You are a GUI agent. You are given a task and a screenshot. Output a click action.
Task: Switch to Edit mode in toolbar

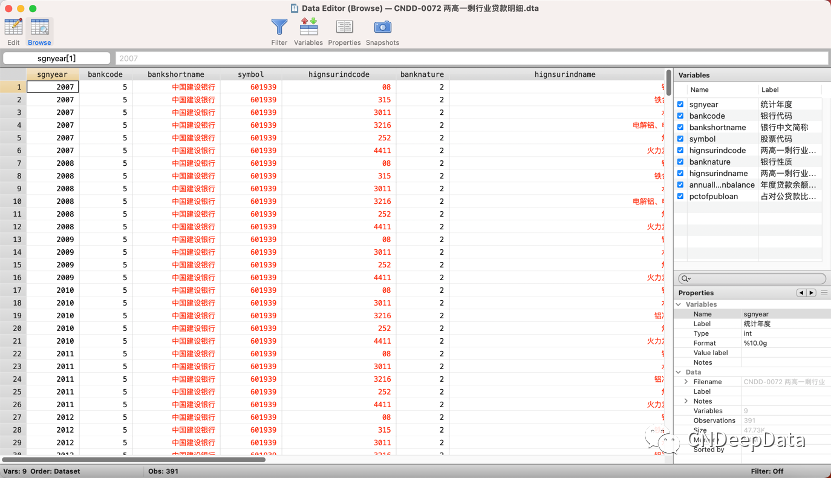13,32
